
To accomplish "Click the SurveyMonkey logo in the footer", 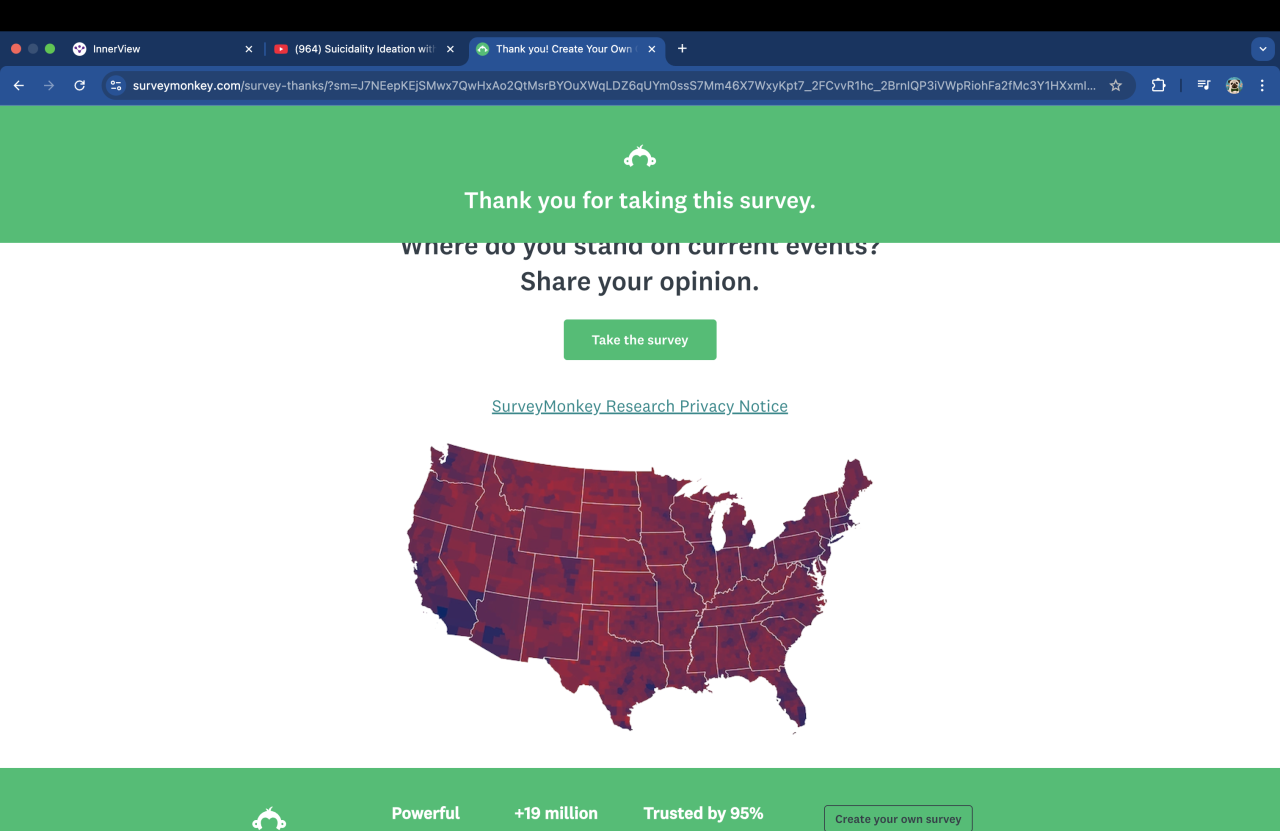I will 269,818.
